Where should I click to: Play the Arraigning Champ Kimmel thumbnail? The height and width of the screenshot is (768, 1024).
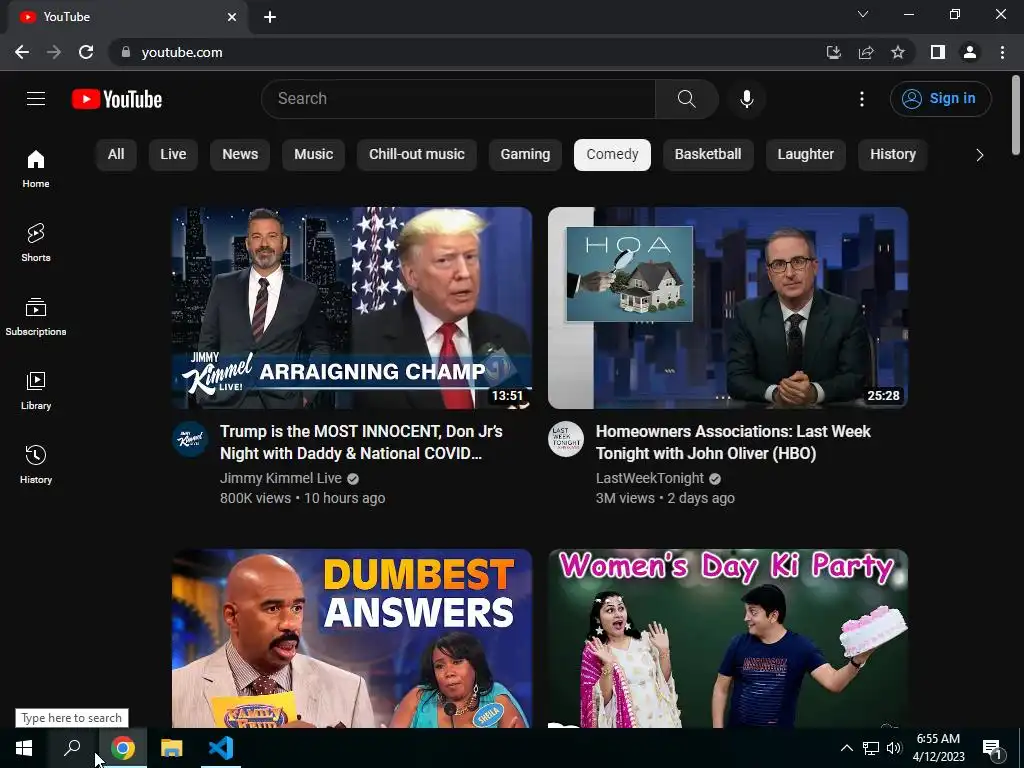coord(351,308)
